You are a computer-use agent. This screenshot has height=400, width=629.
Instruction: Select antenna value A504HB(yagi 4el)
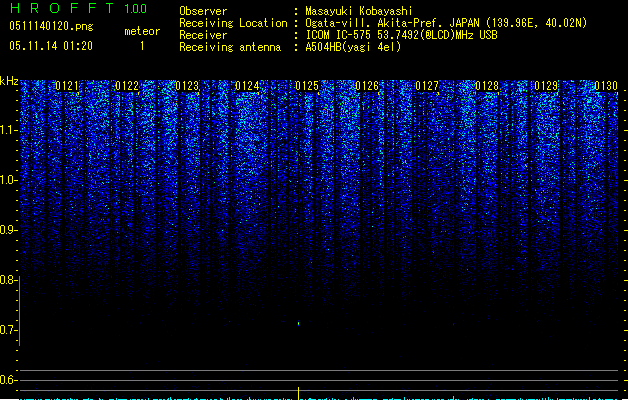353,47
